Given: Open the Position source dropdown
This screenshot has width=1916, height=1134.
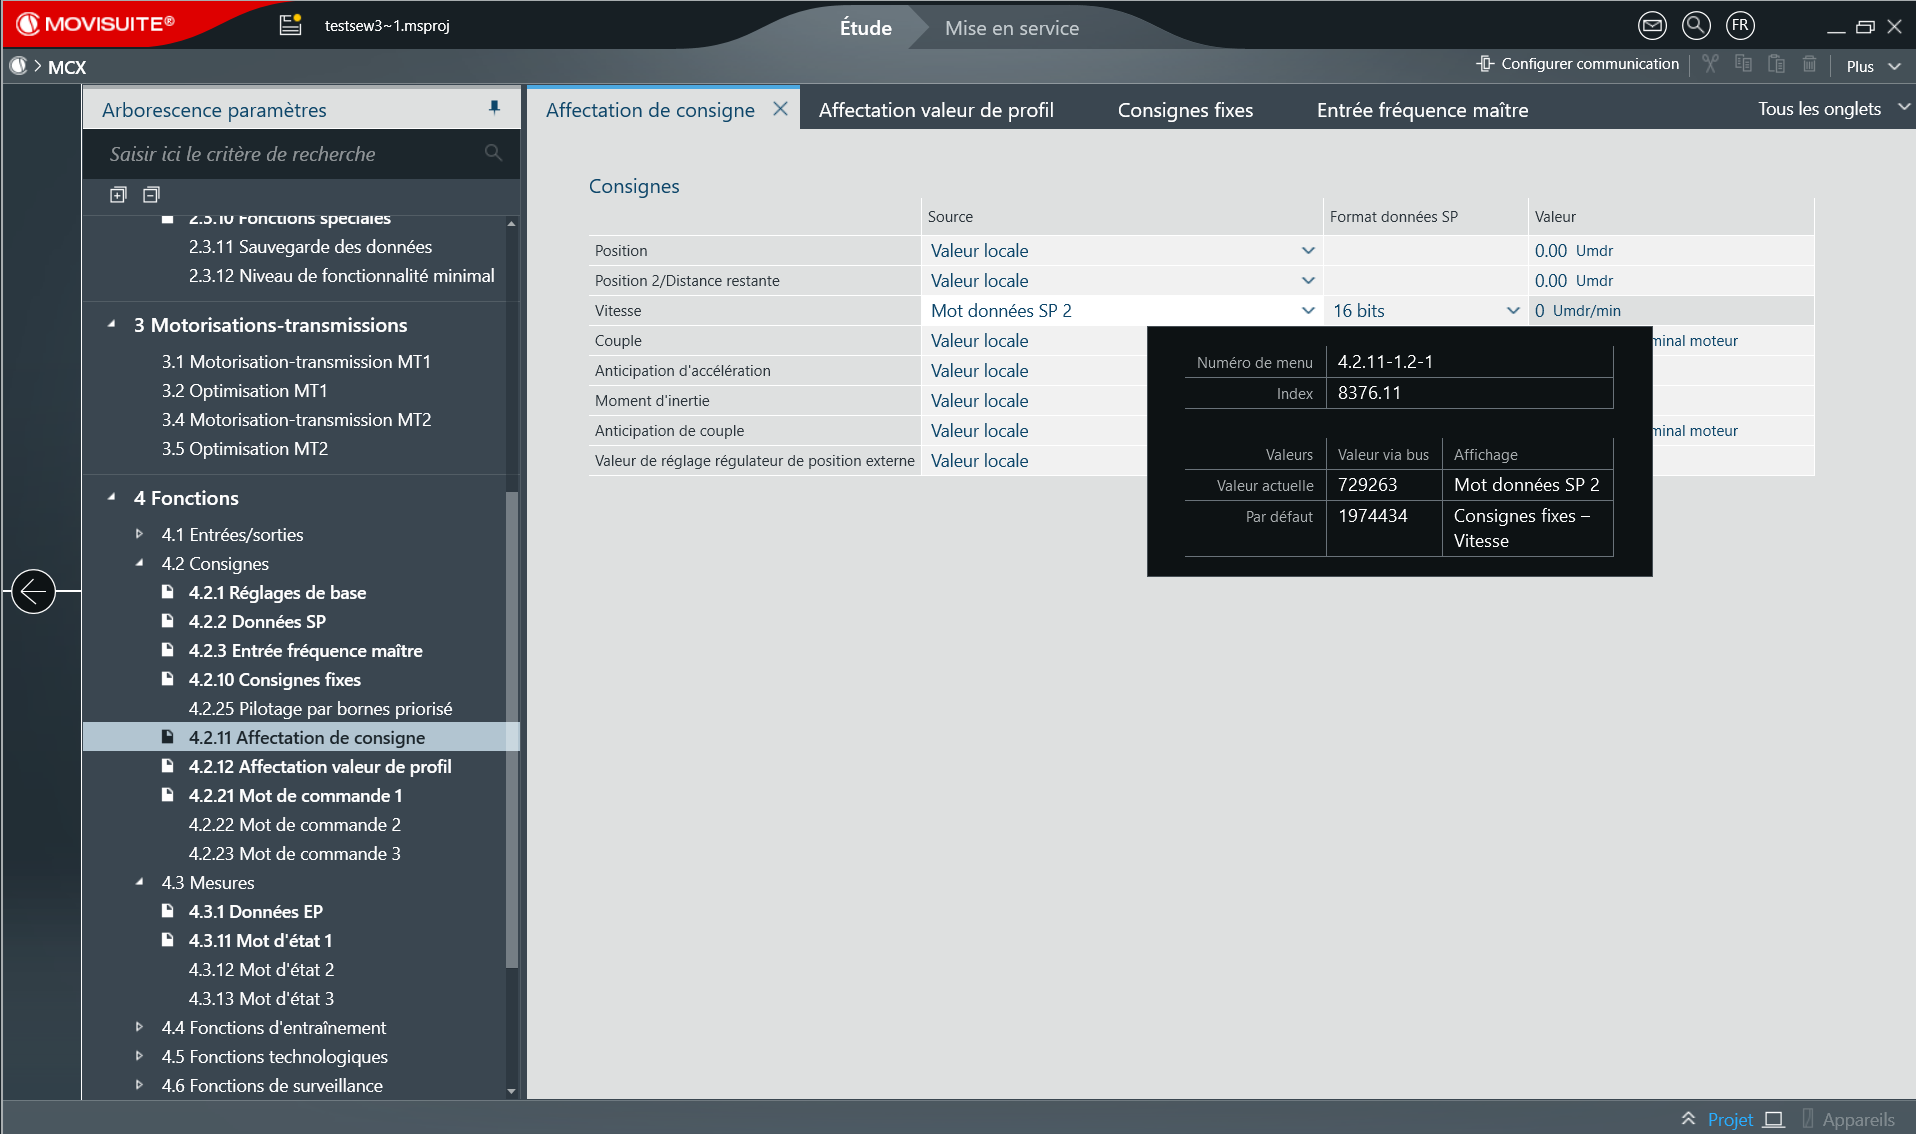Looking at the screenshot, I should coord(1307,251).
